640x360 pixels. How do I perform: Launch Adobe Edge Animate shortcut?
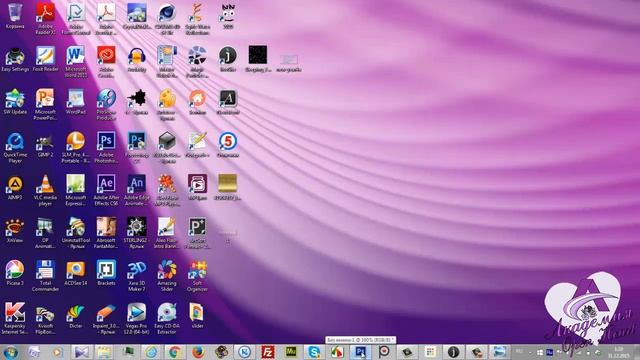click(137, 191)
